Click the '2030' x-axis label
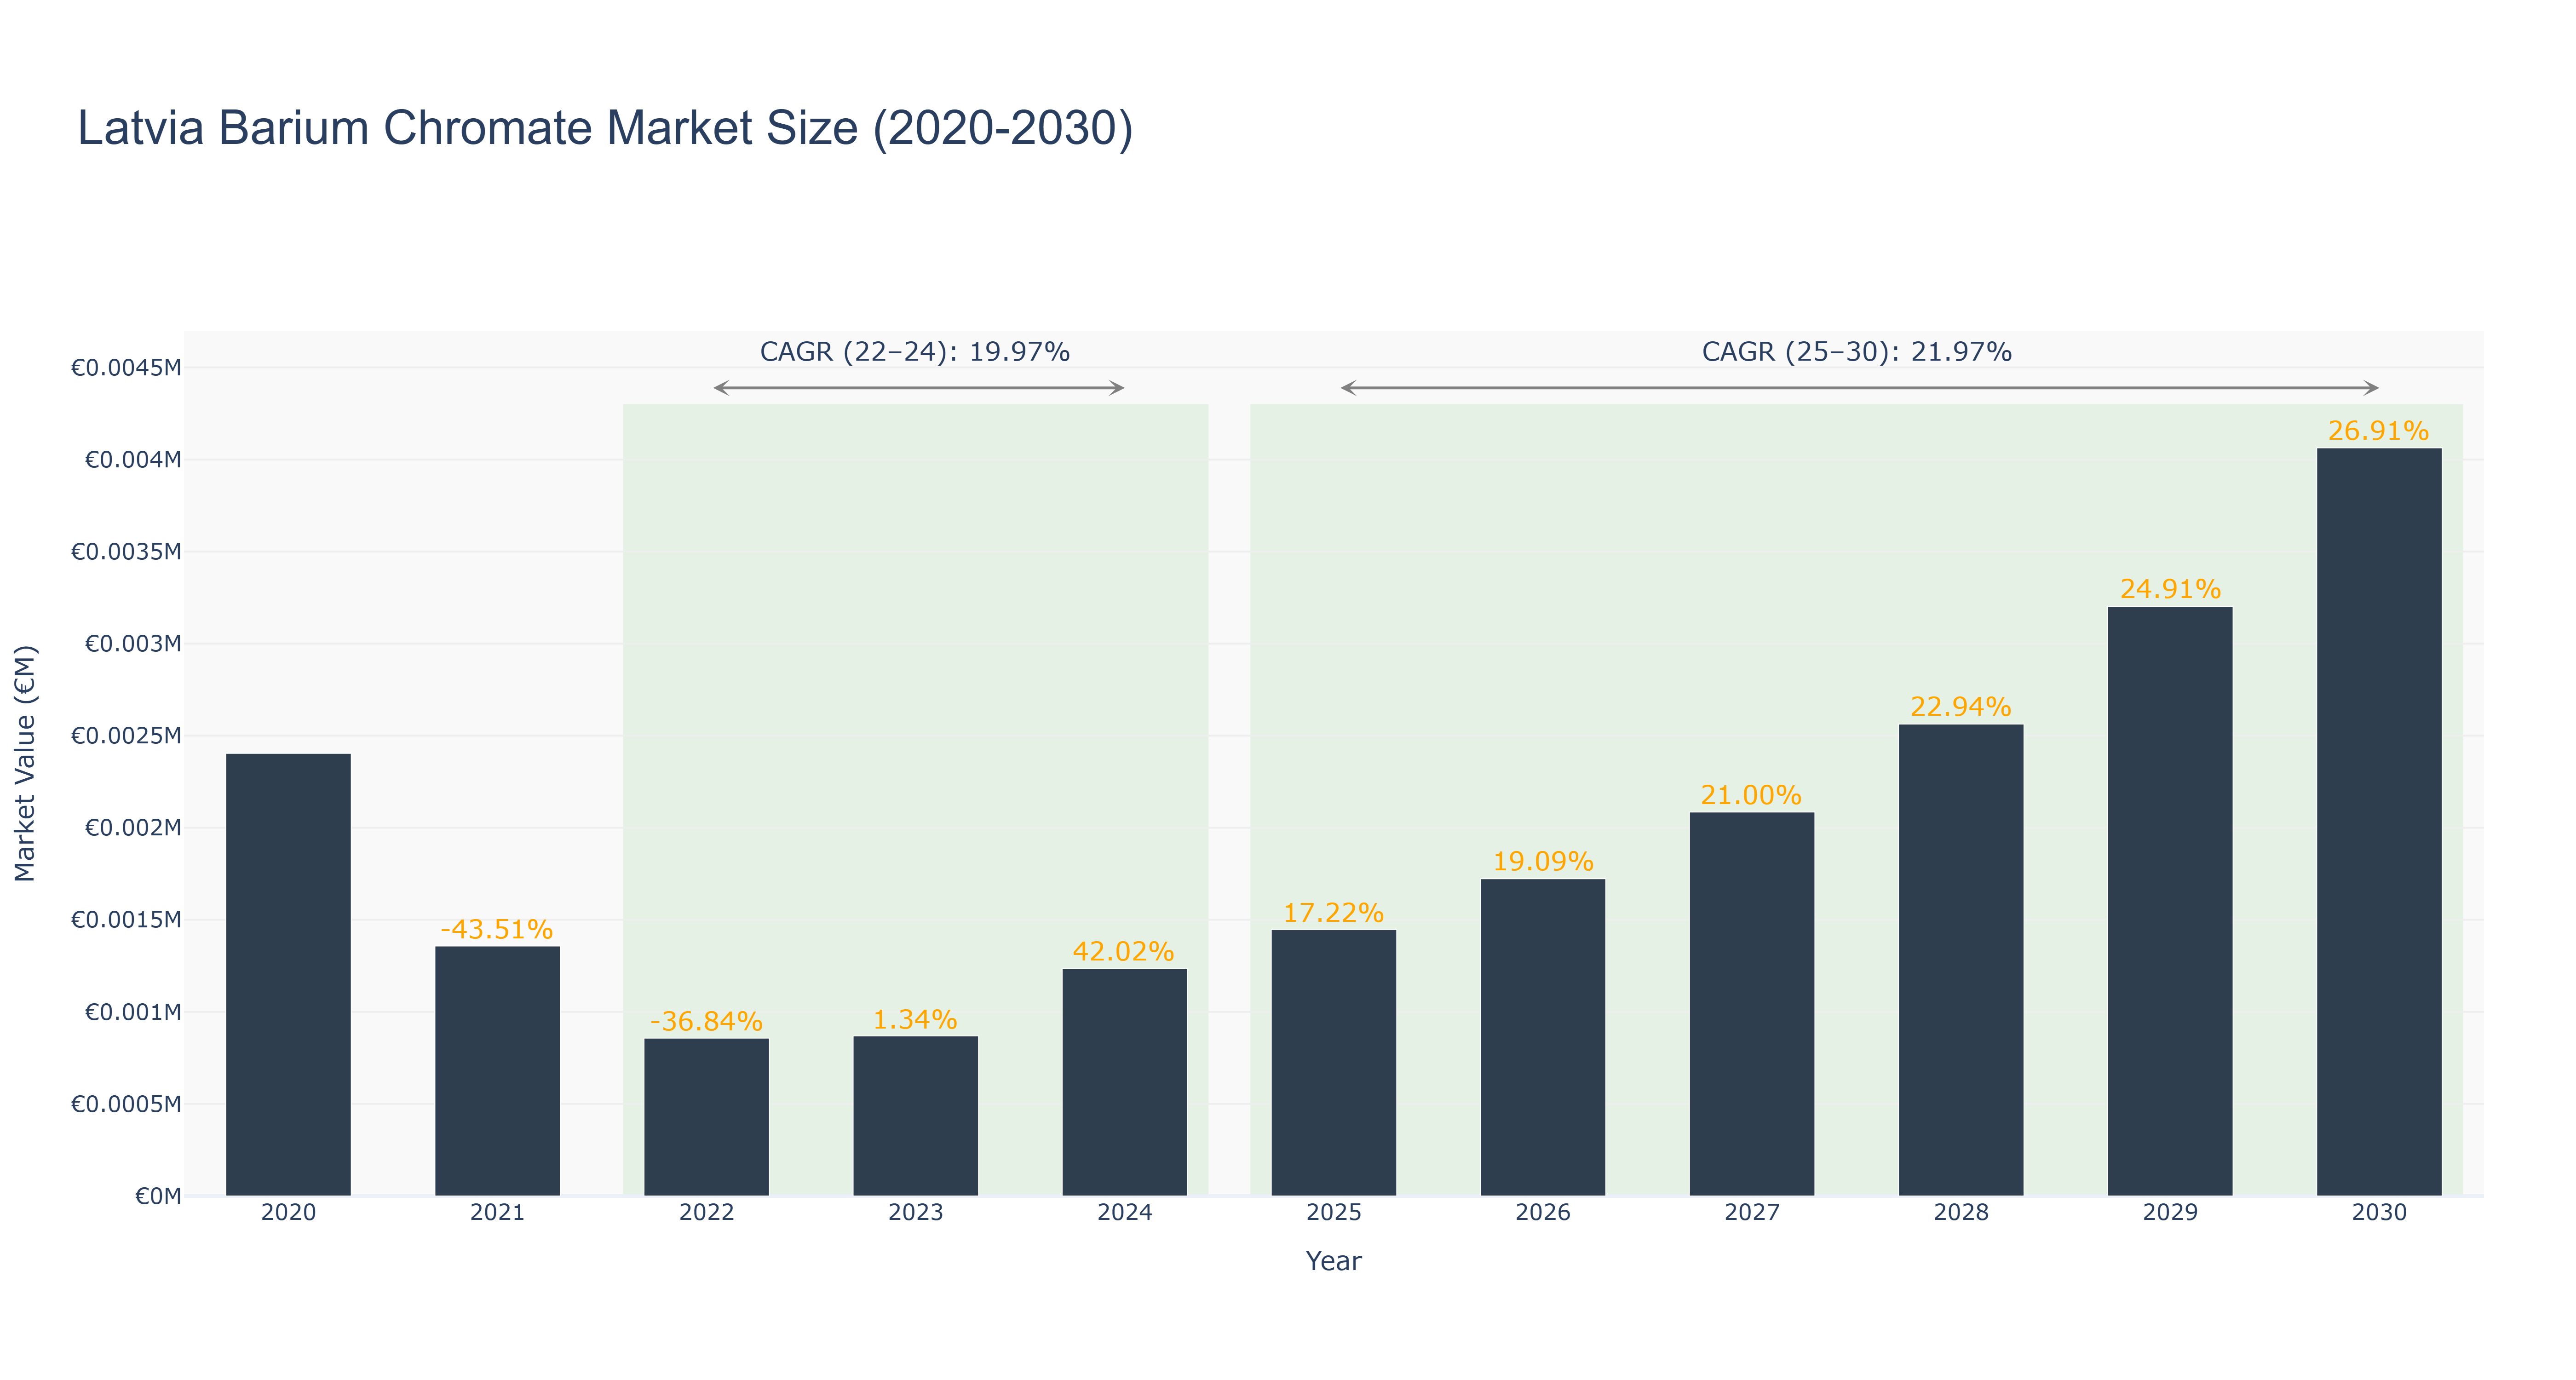 [2378, 1213]
